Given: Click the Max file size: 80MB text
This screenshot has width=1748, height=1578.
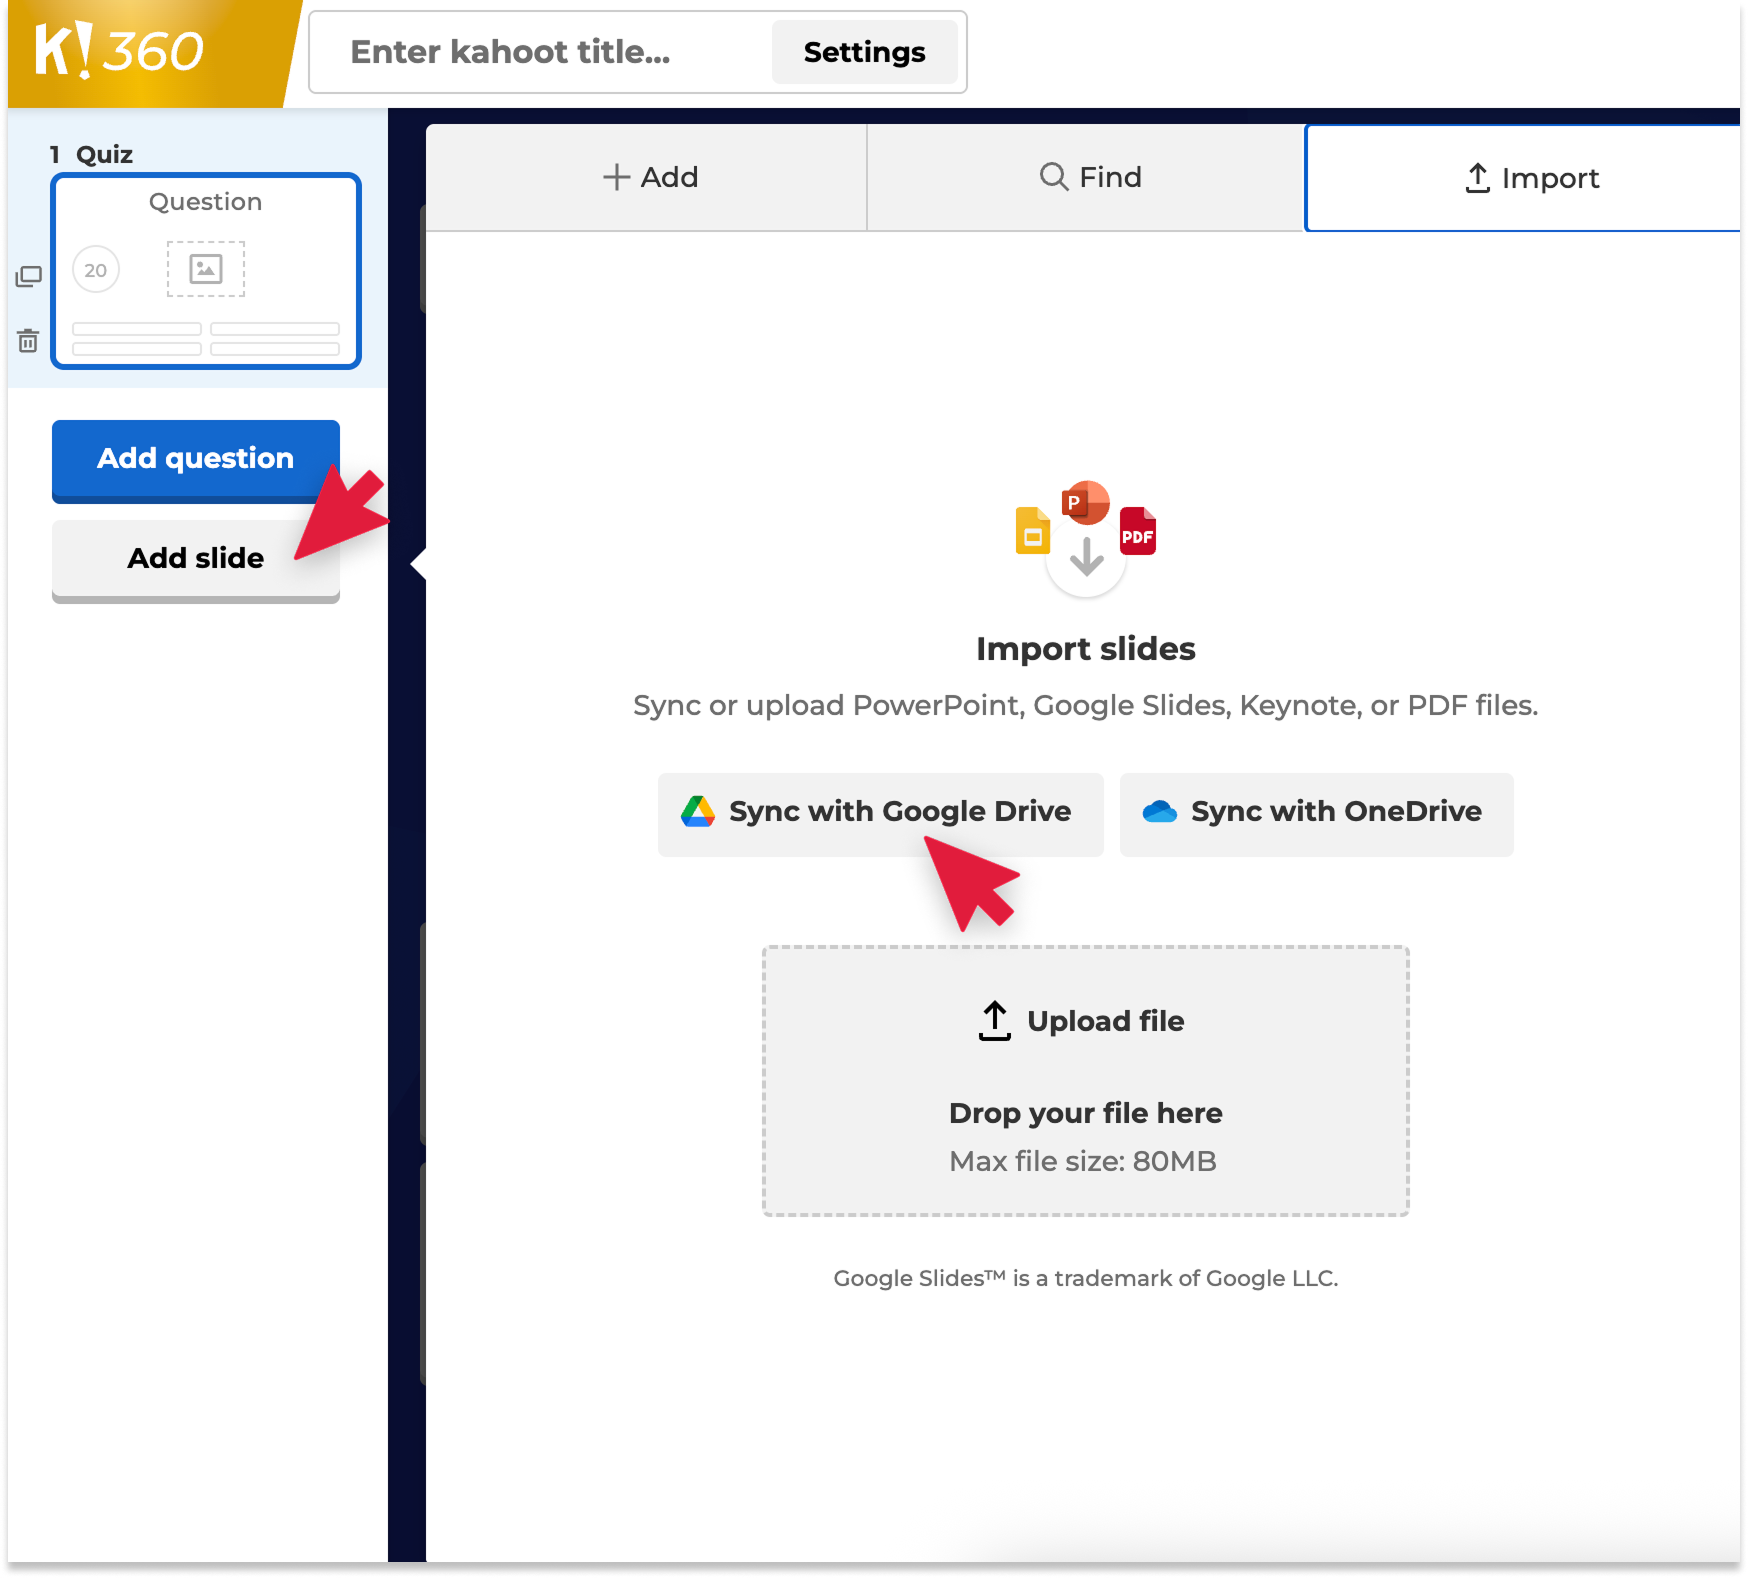Looking at the screenshot, I should coord(1083,1161).
